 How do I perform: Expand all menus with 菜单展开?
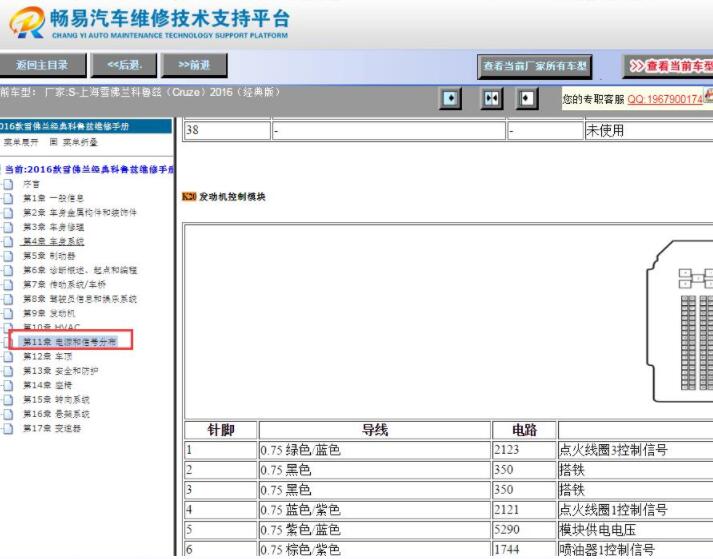click(x=21, y=142)
